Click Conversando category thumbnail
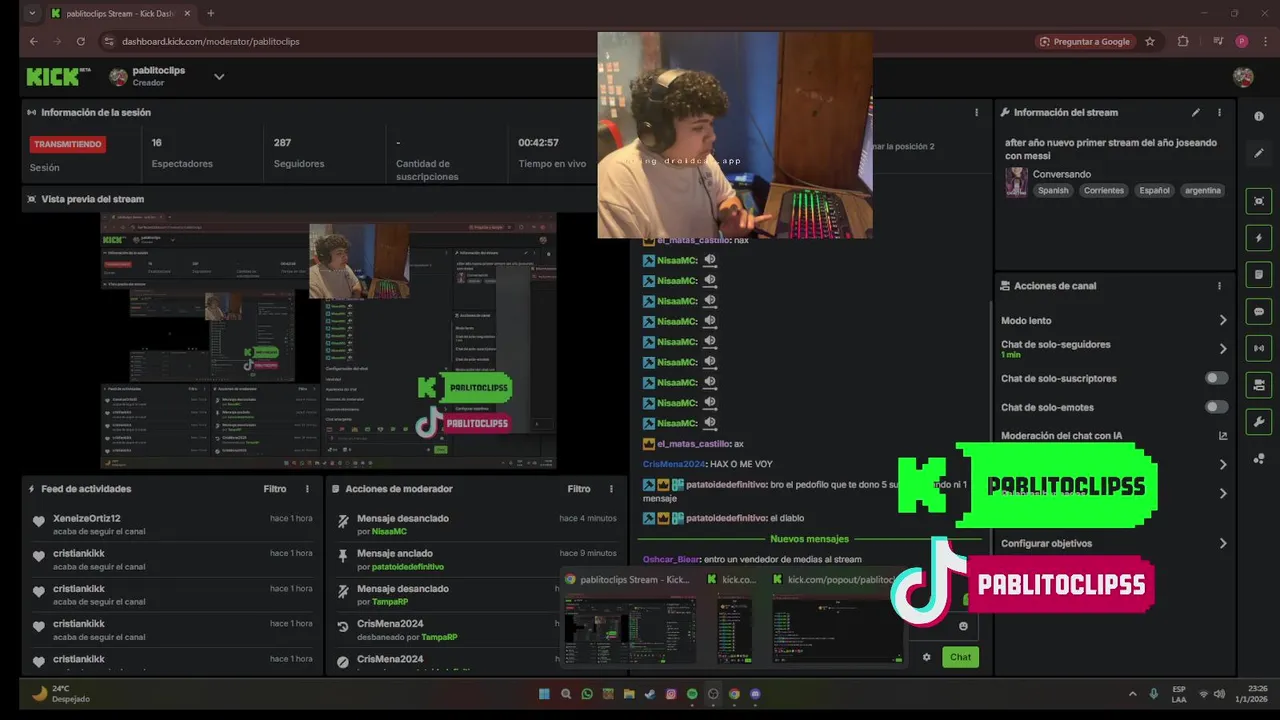The width and height of the screenshot is (1280, 720). [x=1016, y=182]
